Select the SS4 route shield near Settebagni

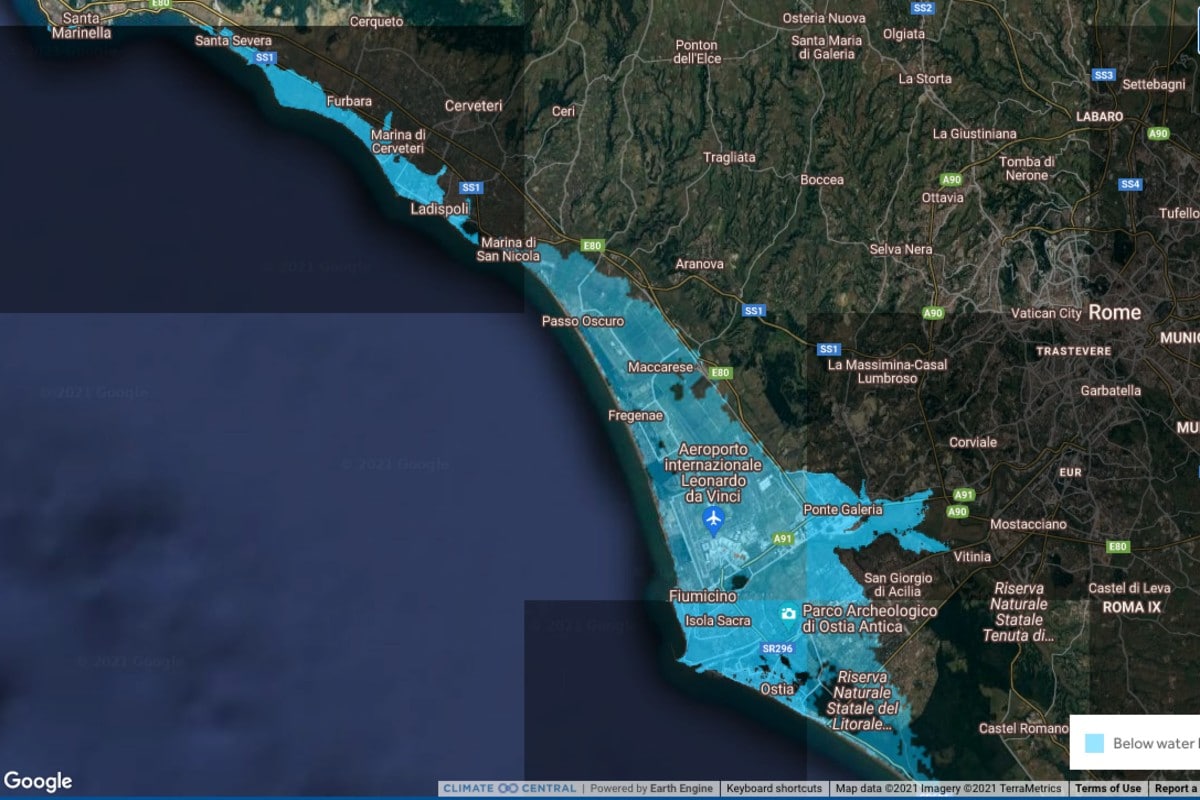click(x=1130, y=183)
